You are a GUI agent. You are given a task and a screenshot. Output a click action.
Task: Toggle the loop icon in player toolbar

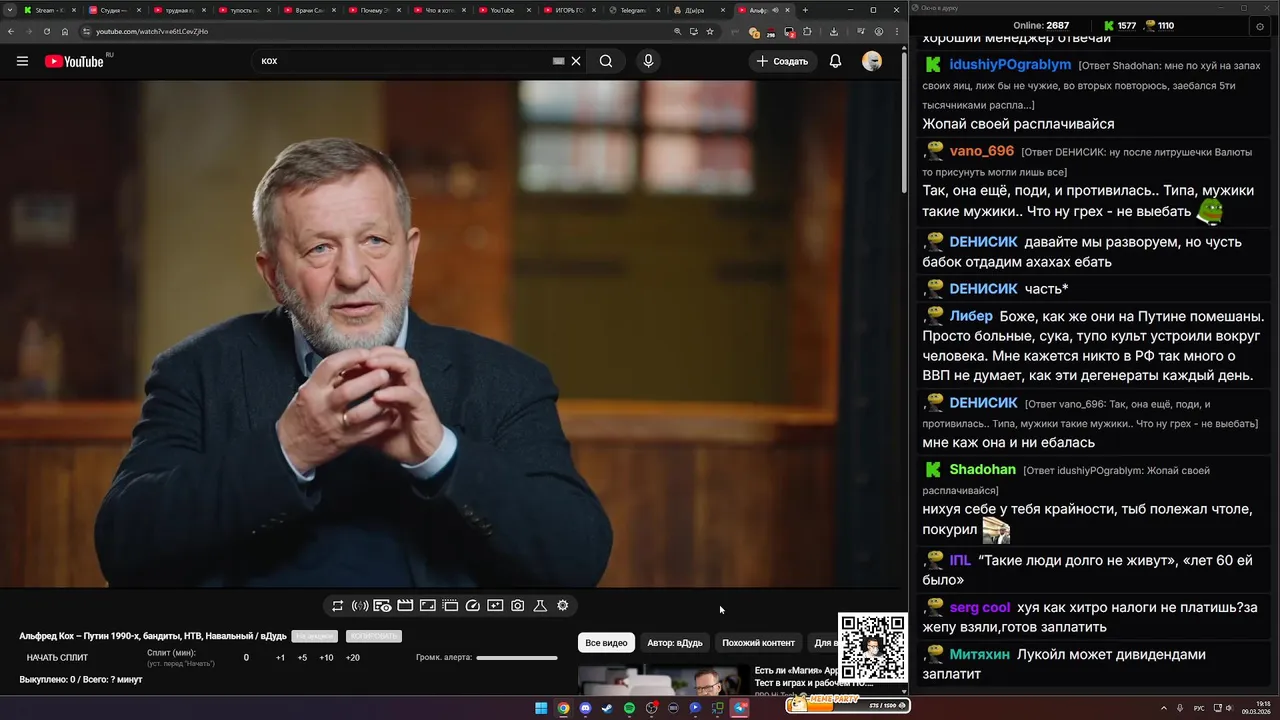[x=337, y=606]
